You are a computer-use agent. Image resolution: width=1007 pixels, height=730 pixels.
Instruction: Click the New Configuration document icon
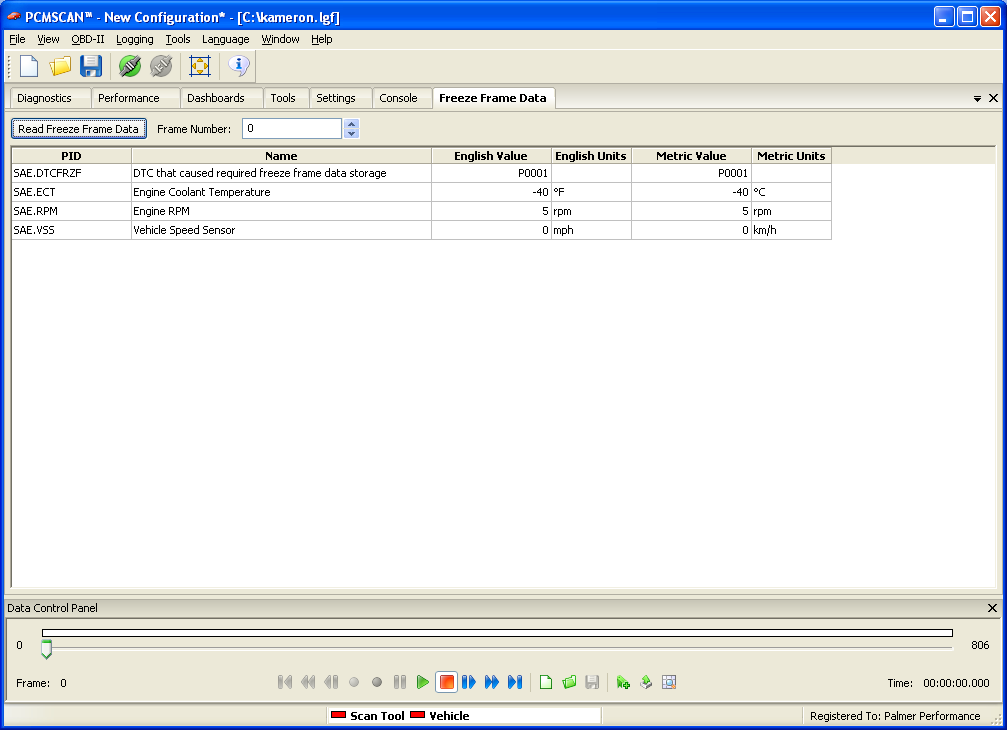pyautogui.click(x=29, y=66)
